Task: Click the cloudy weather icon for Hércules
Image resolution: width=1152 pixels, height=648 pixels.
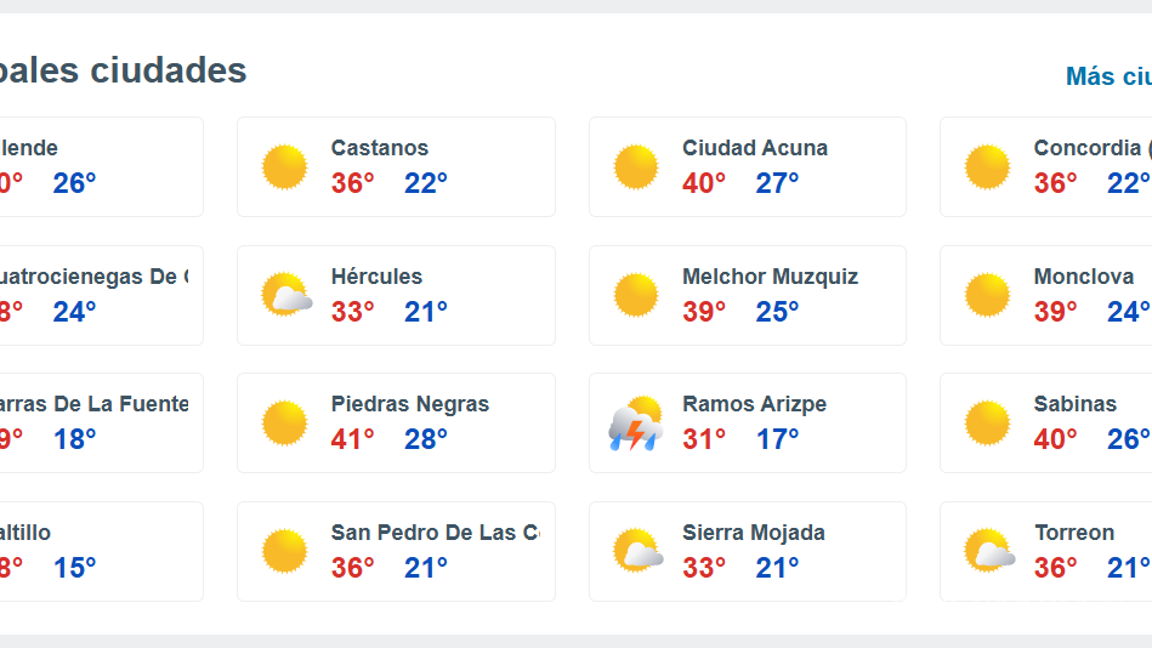Action: pyautogui.click(x=285, y=294)
